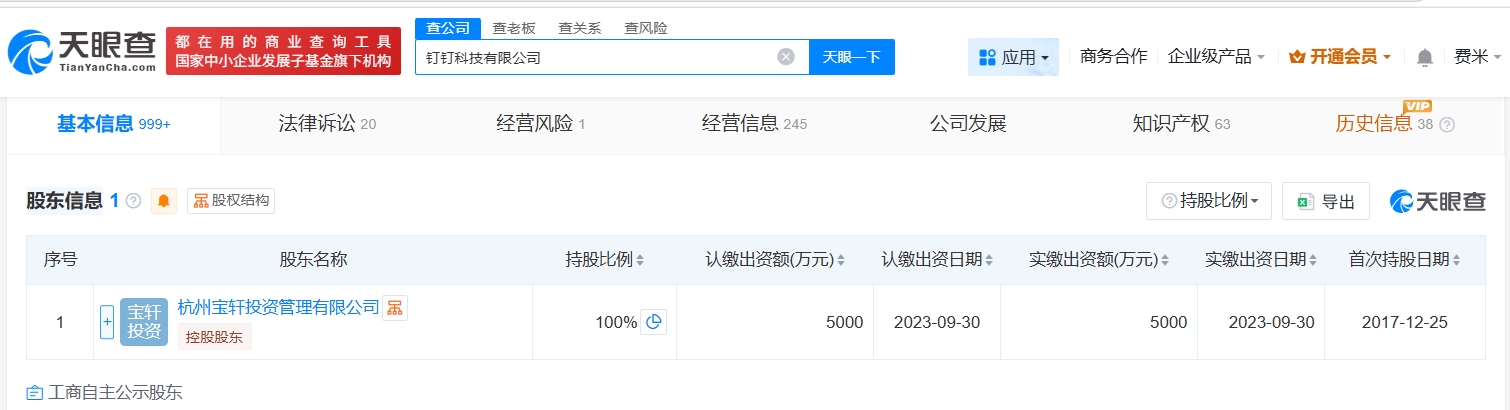Viewport: 1510px width, 410px height.
Task: Open the 经营信息 tab
Action: coord(754,124)
